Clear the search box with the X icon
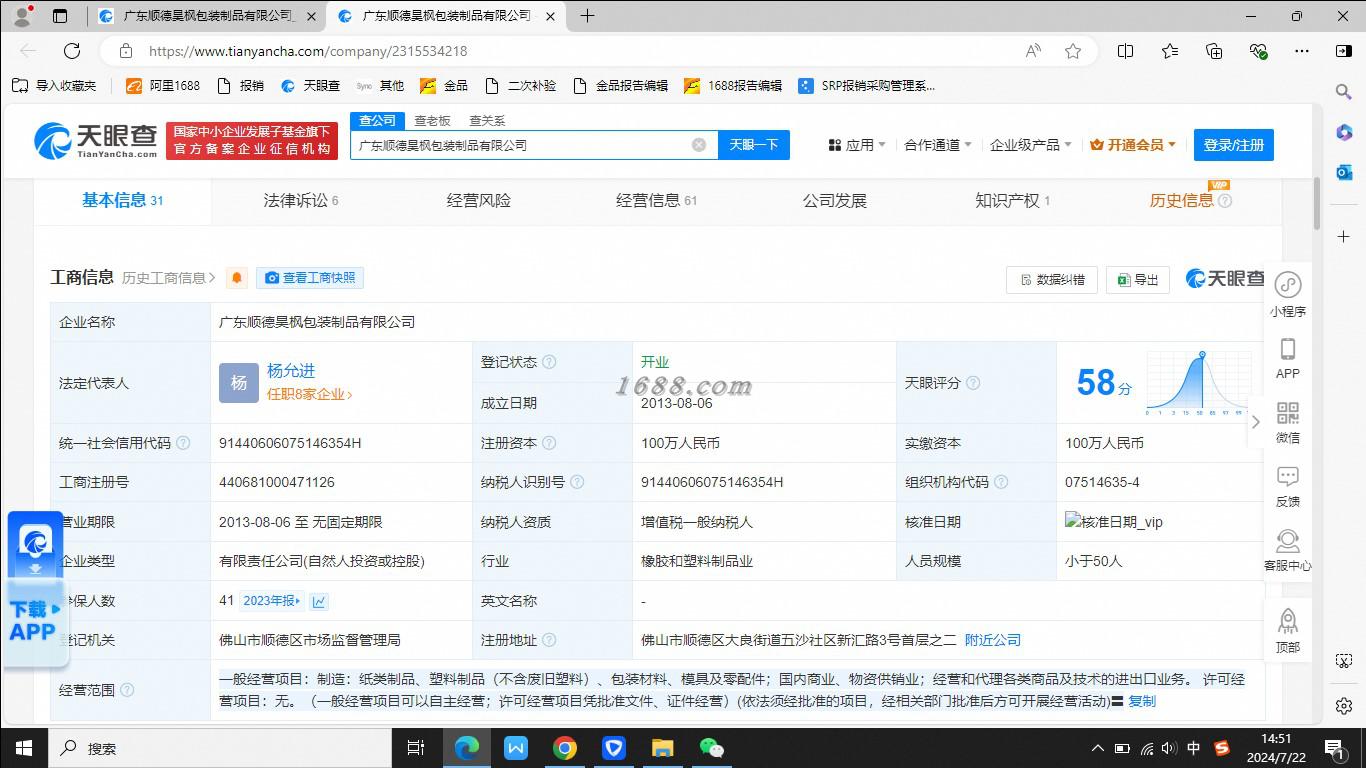The width and height of the screenshot is (1366, 768). pos(699,145)
